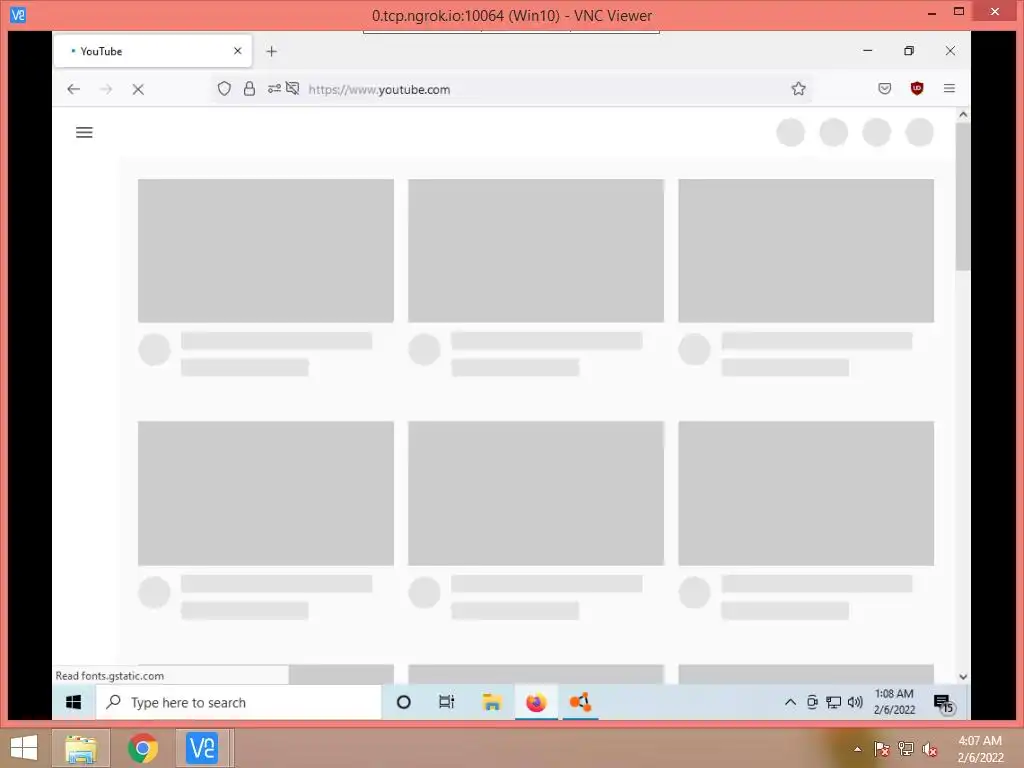Screen dimensions: 1024x768
Task: Show hidden icons on the host tray
Action: pyautogui.click(x=857, y=749)
